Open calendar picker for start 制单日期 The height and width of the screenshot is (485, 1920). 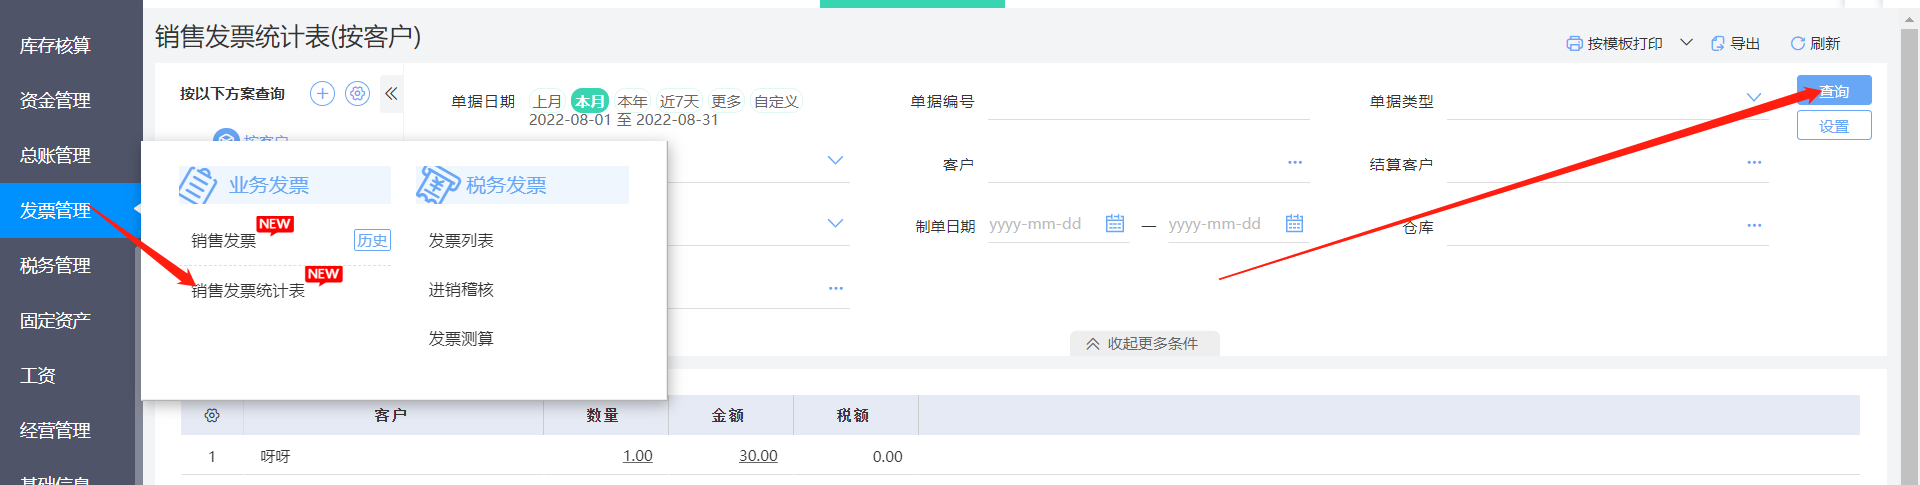pos(1115,224)
